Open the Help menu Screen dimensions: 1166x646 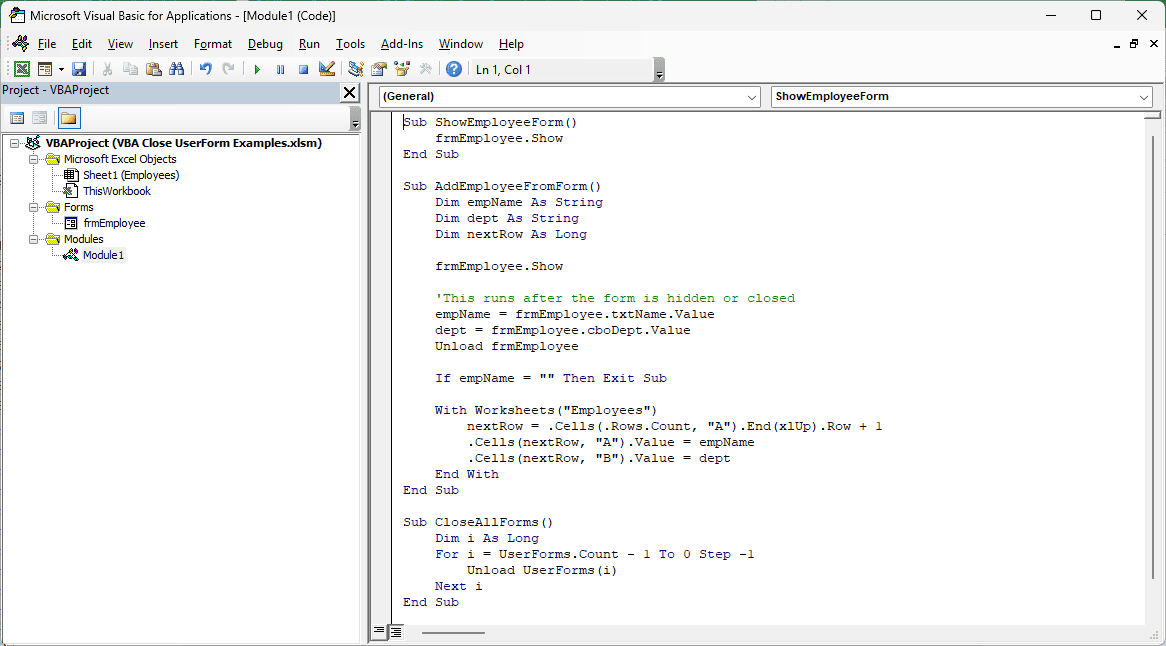tap(511, 44)
